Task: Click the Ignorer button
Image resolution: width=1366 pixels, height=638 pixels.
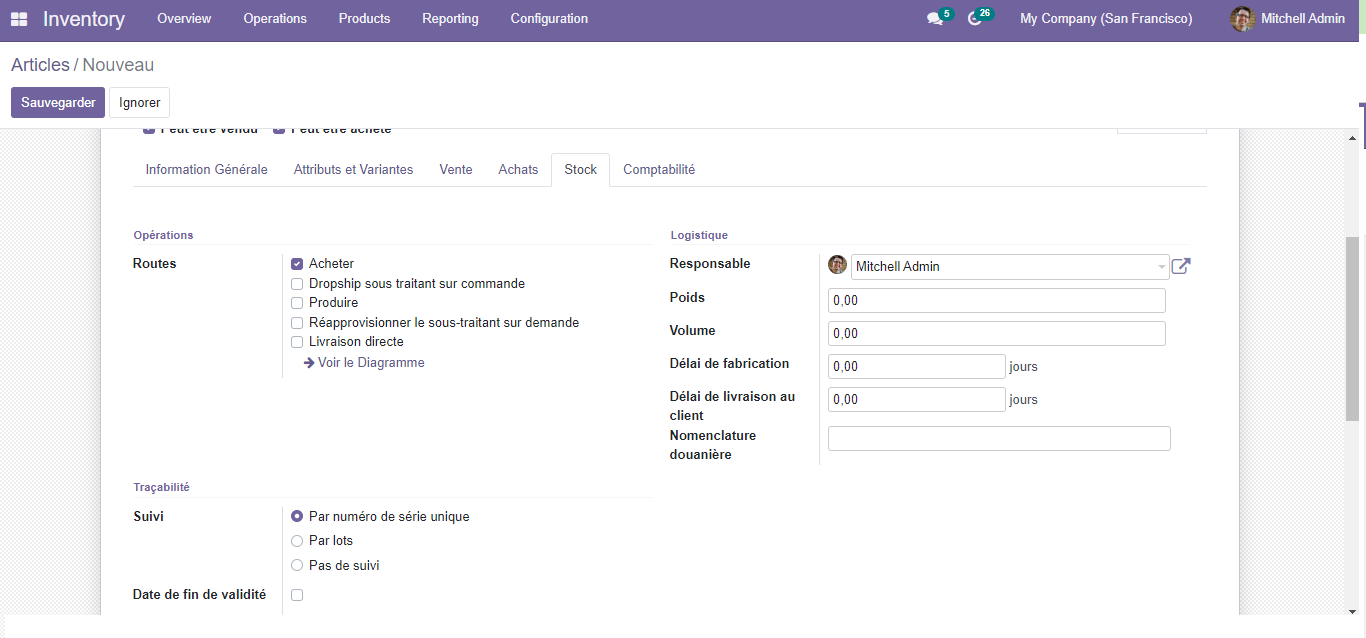Action: click(139, 103)
